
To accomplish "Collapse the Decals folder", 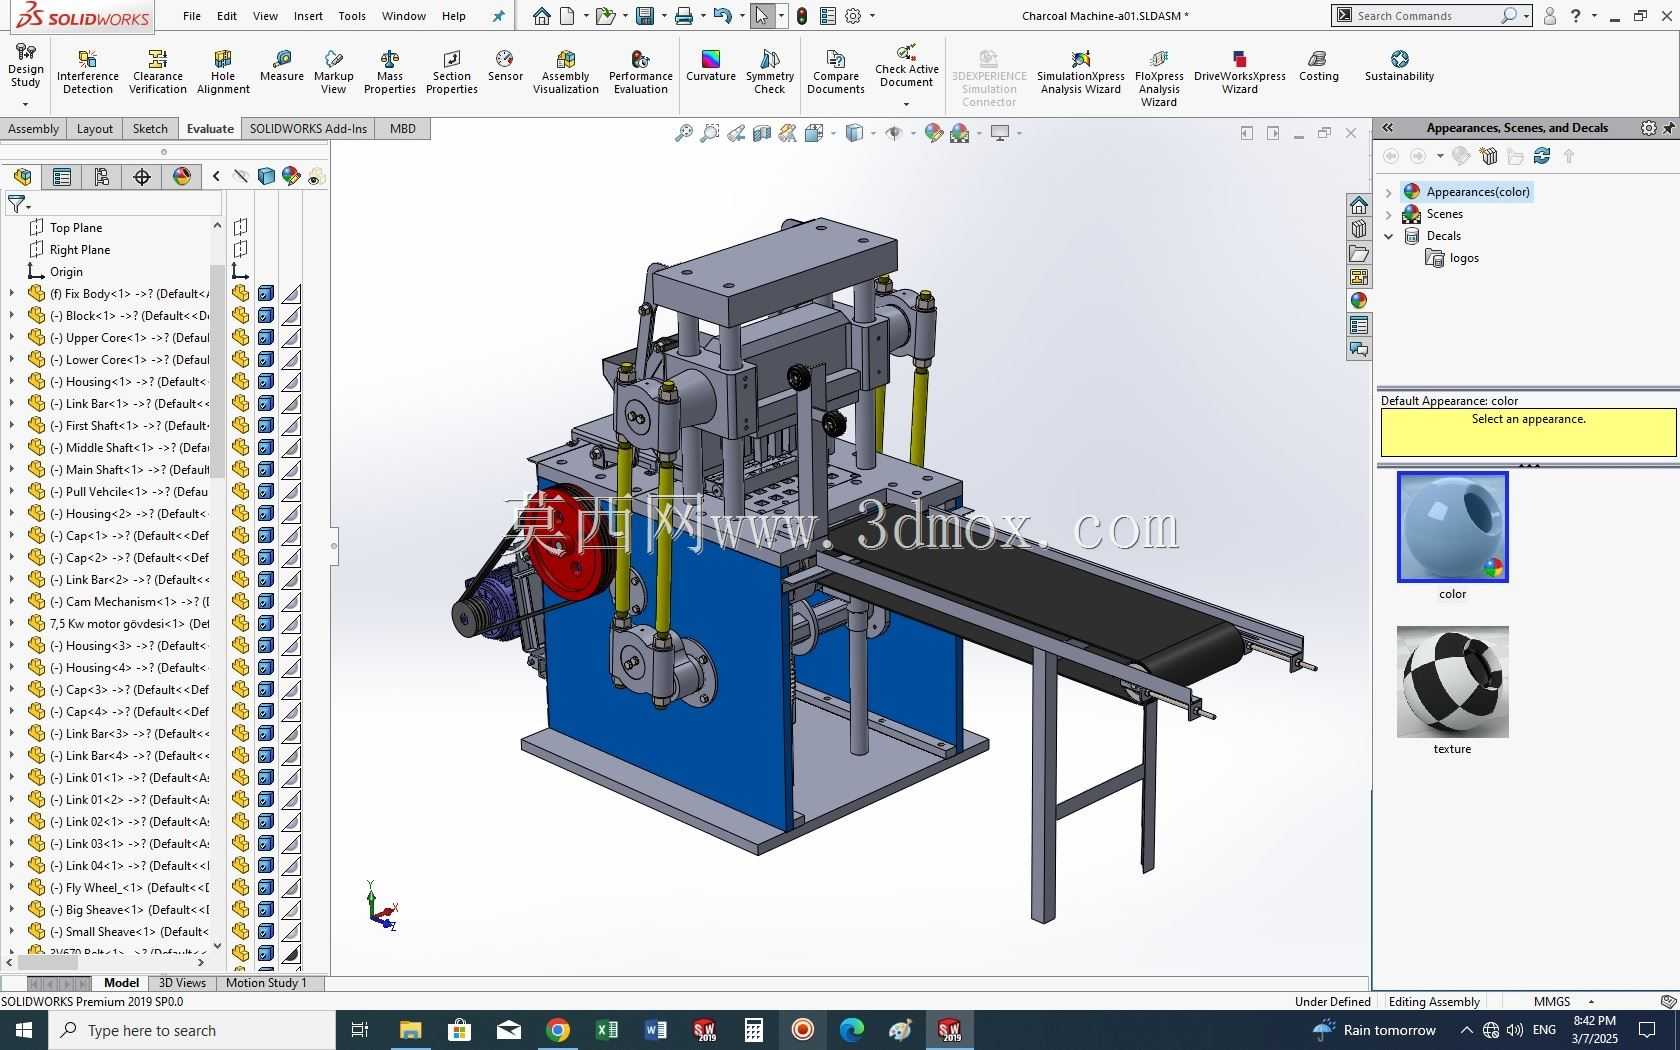I will tap(1388, 236).
